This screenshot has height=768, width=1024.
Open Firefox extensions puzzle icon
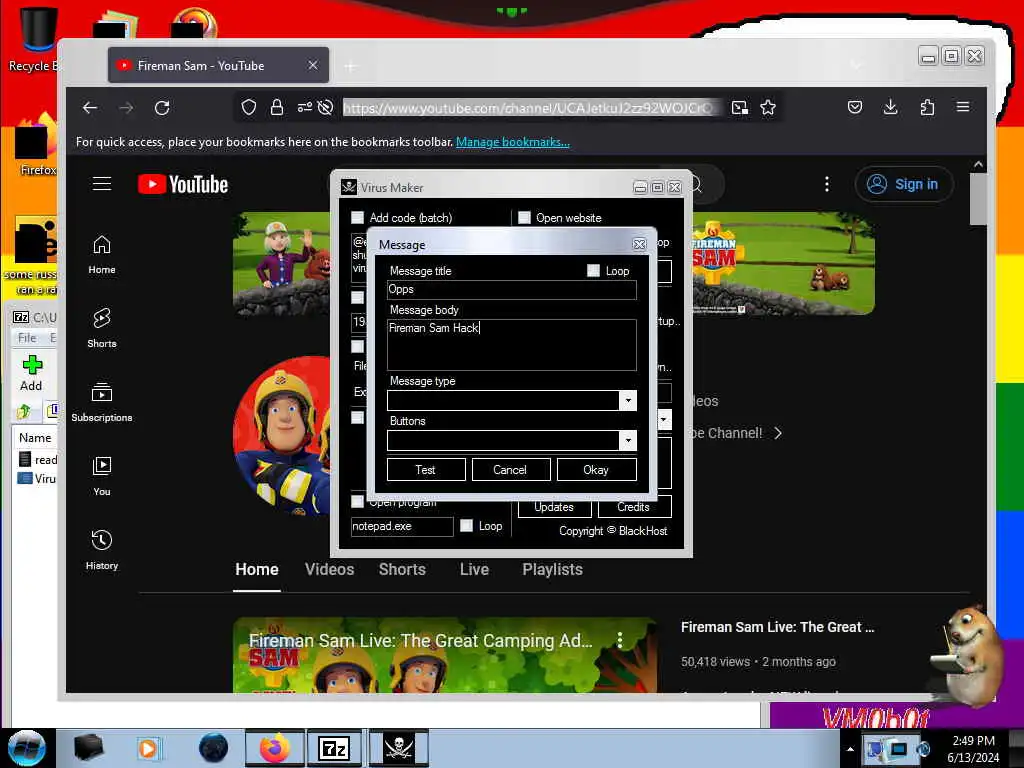point(927,107)
